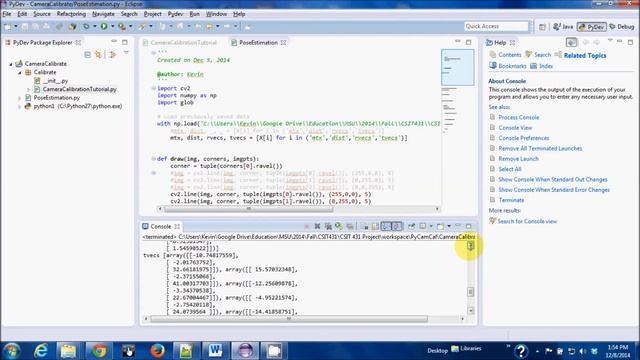The image size is (640, 360).
Task: Click Focus on Active Task icon in explorer
Action: click(113, 55)
